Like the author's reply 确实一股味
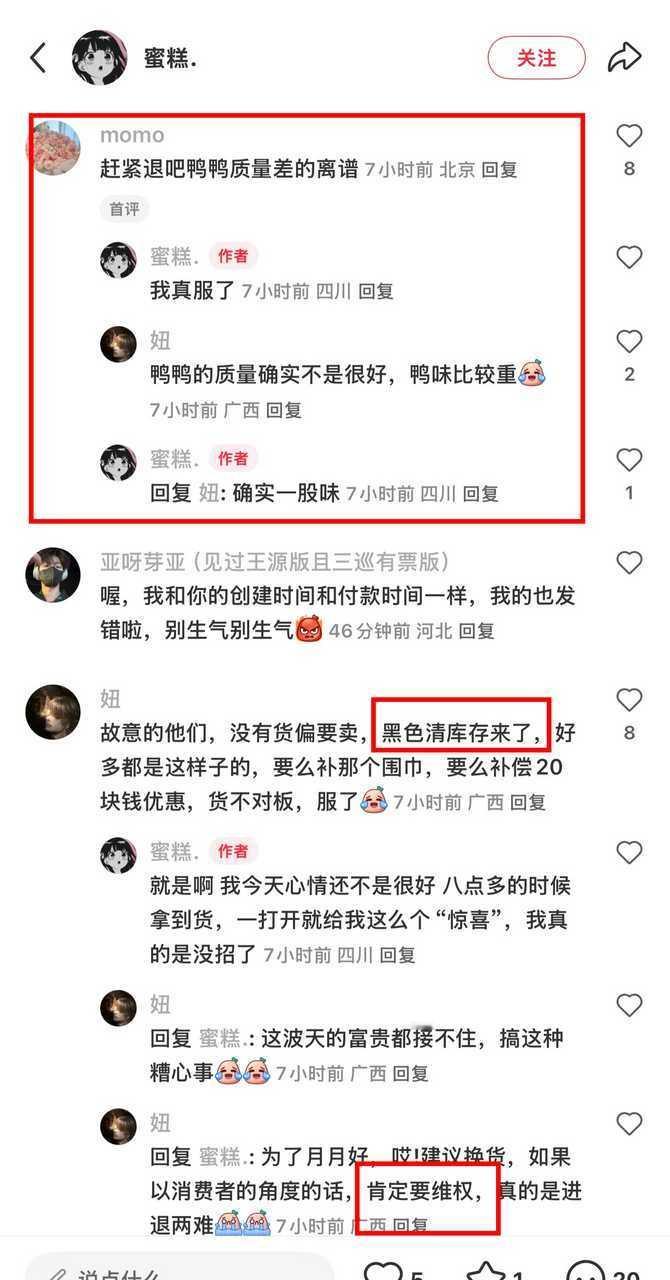 pos(629,460)
